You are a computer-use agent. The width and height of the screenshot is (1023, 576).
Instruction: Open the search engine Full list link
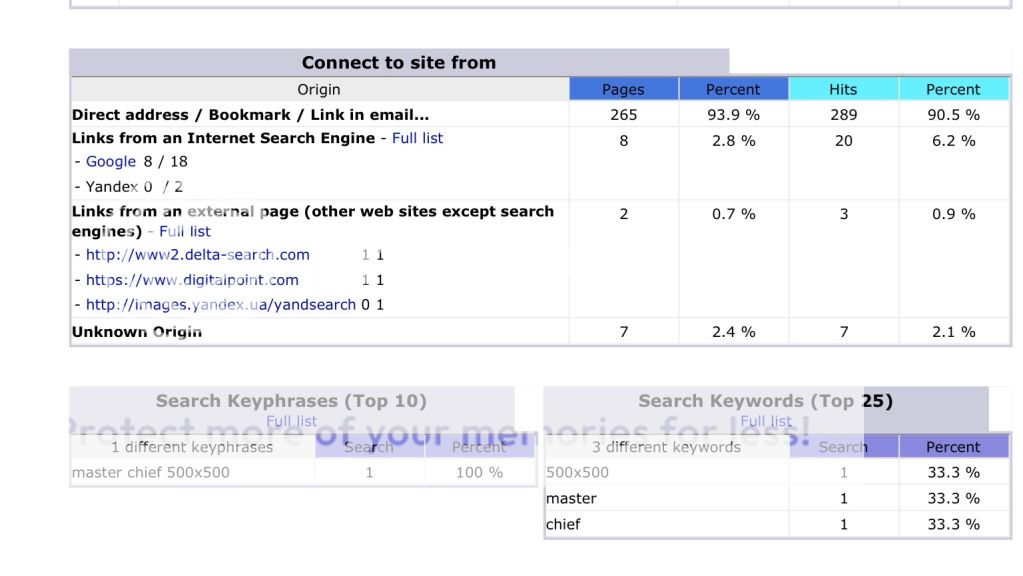417,138
